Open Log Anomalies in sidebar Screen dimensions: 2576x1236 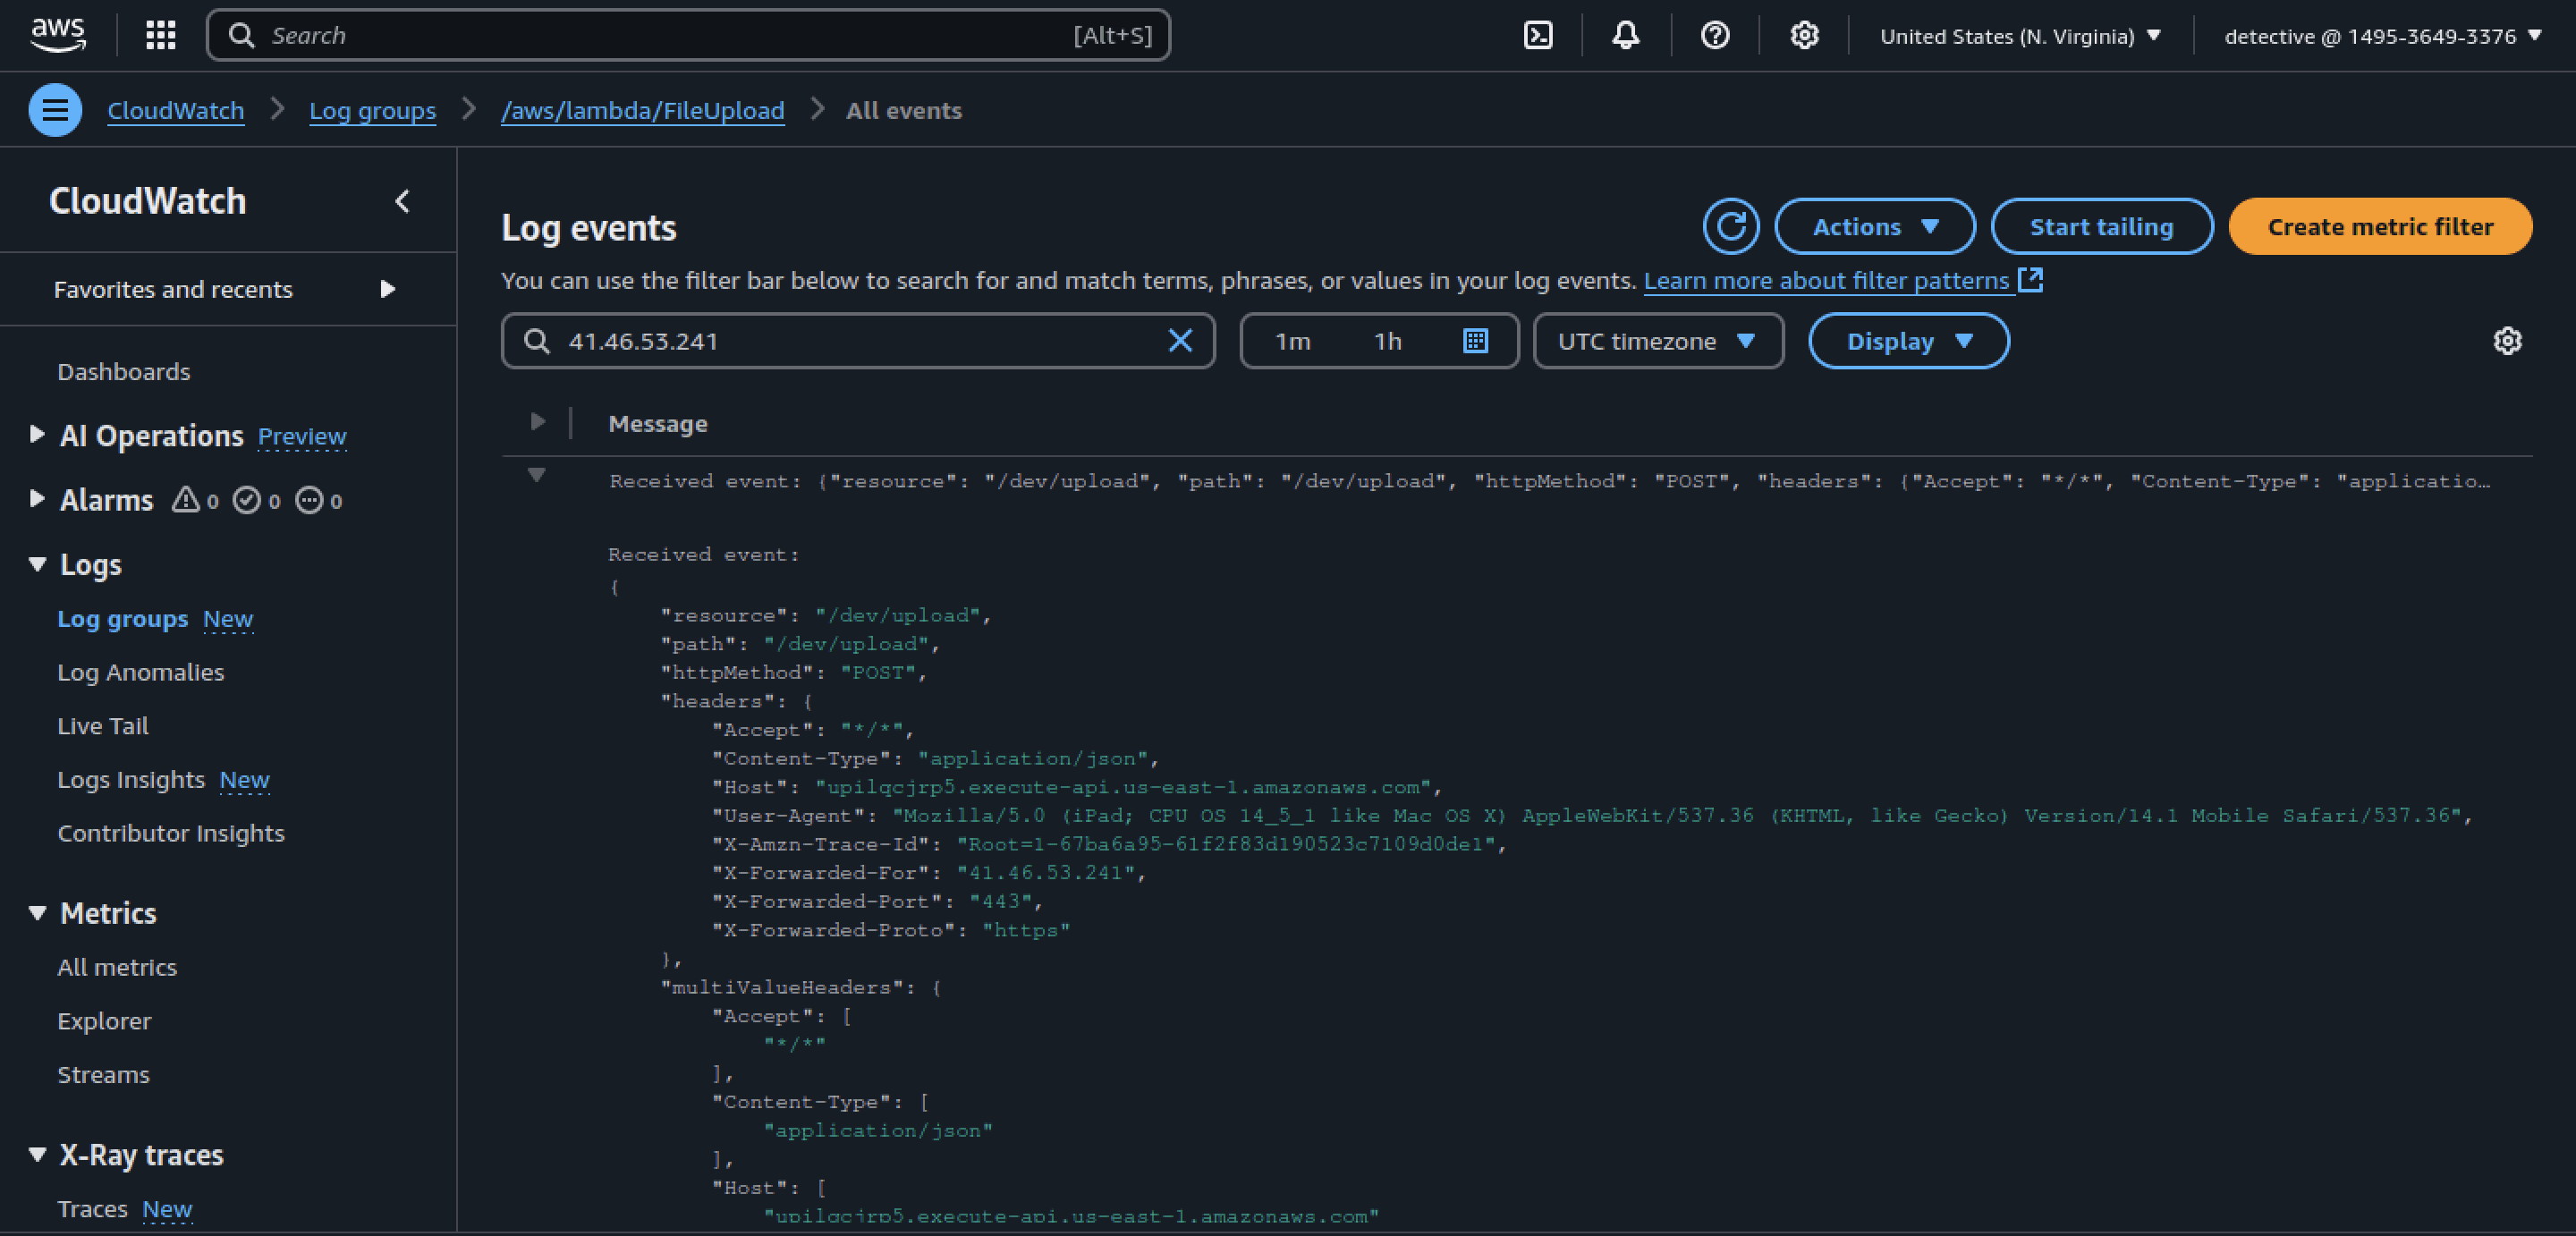click(x=141, y=672)
